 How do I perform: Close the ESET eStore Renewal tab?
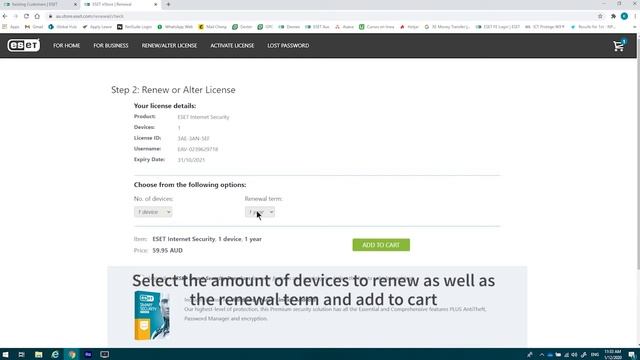(x=156, y=4)
